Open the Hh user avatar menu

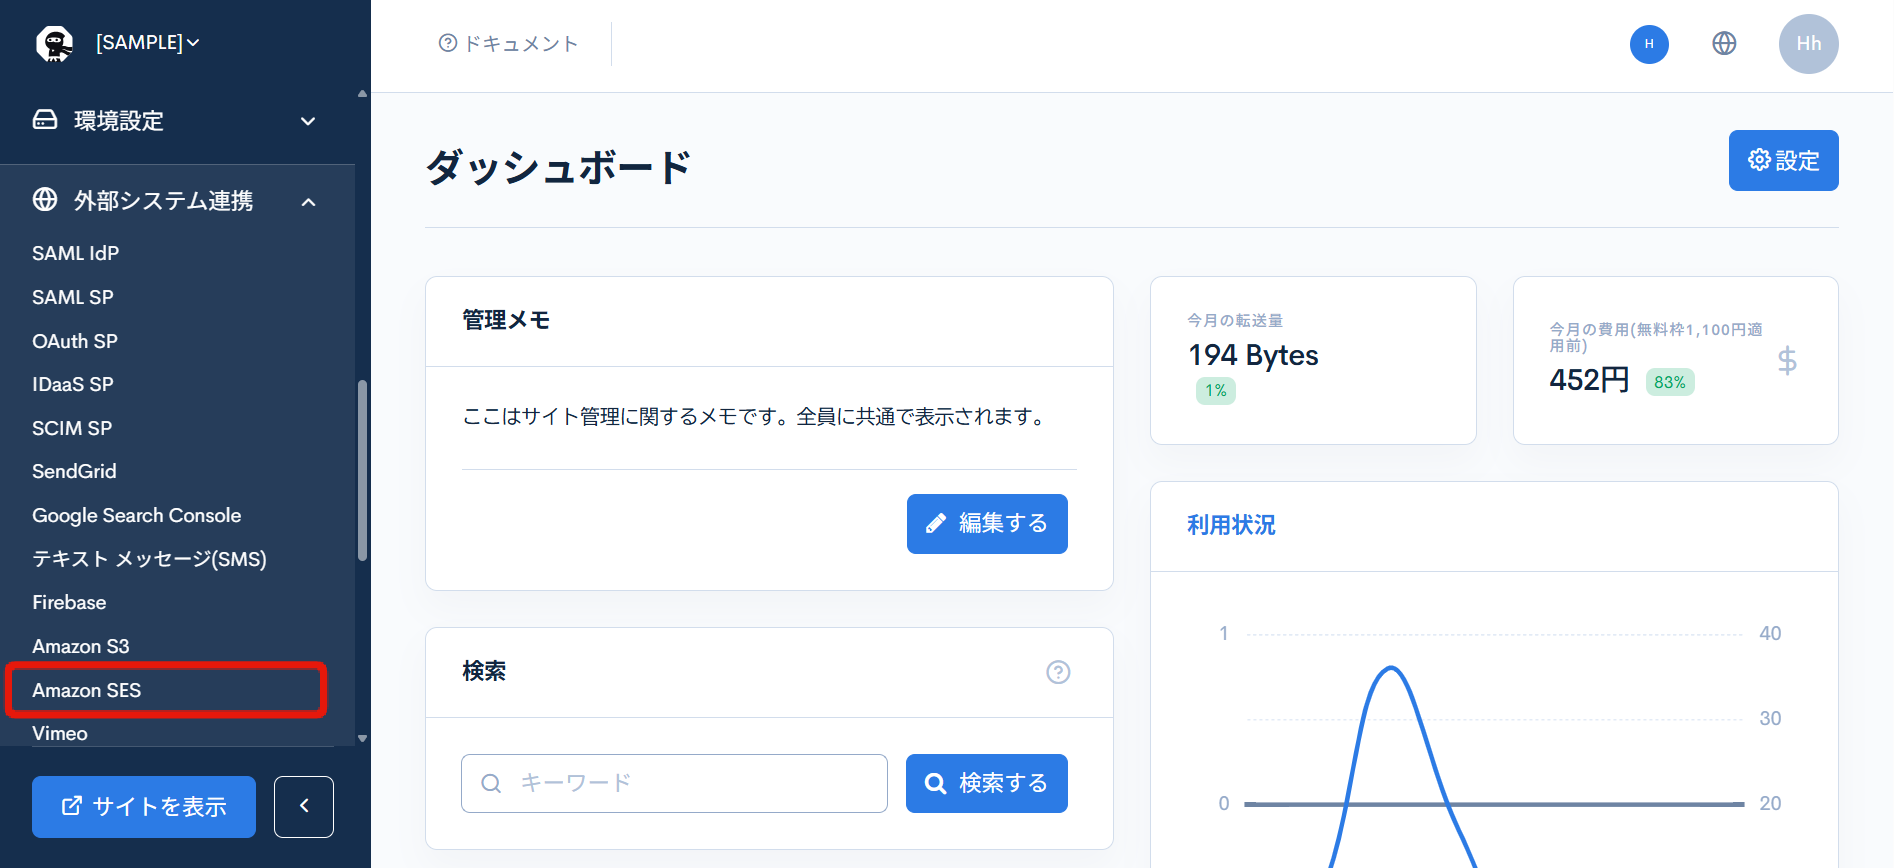coord(1808,44)
